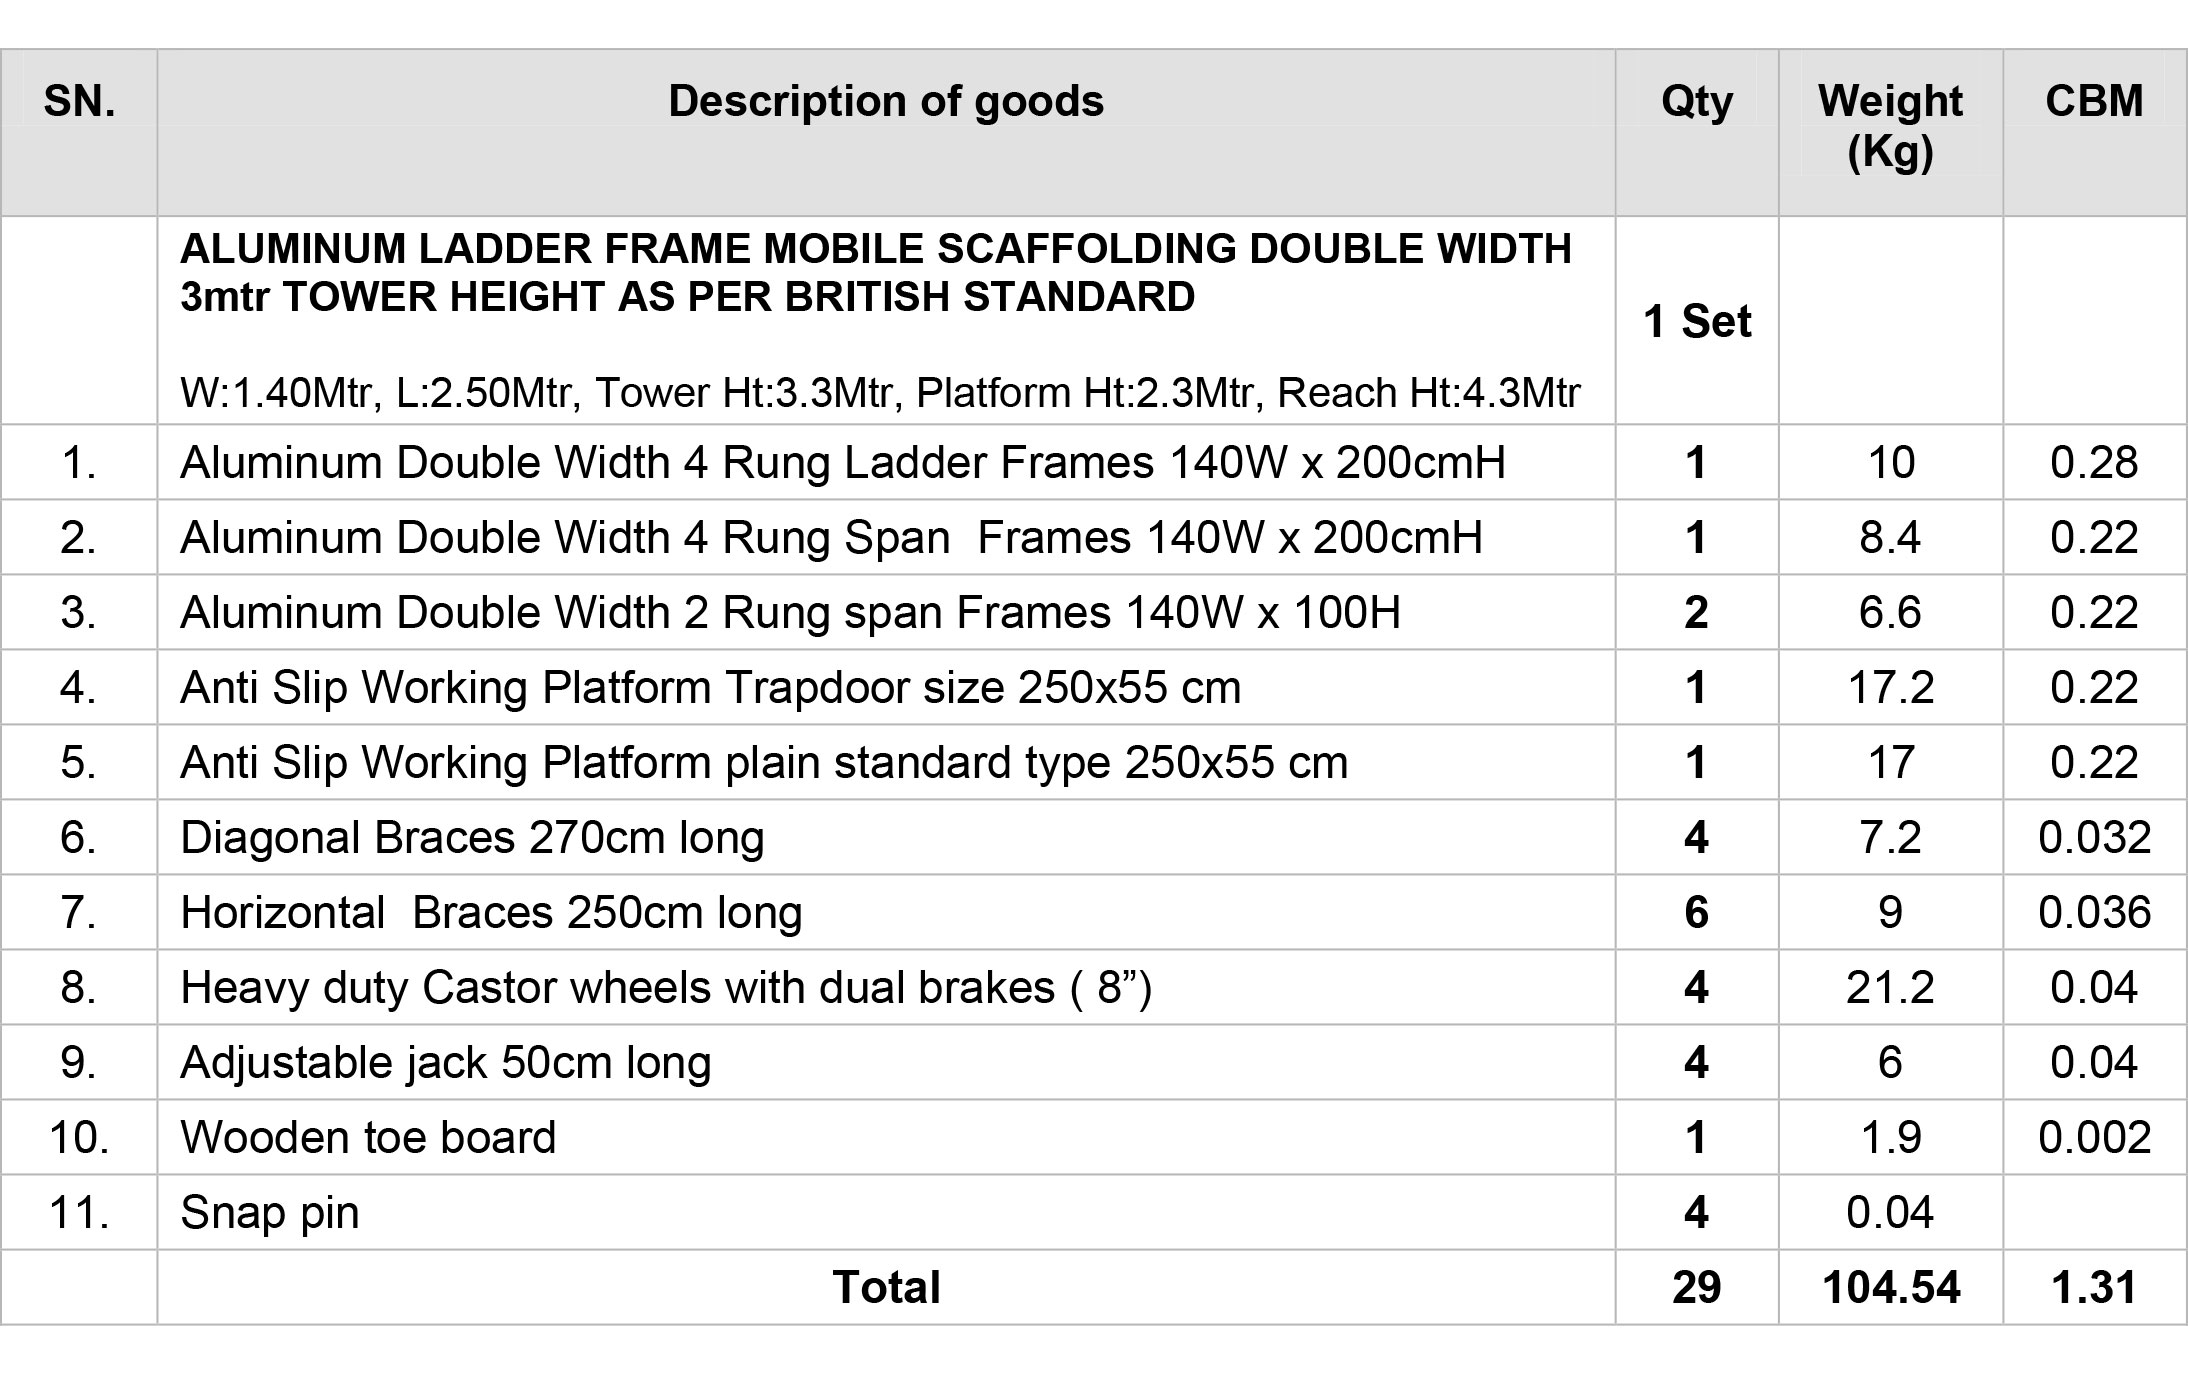Viewport: 2188px width, 1390px height.
Task: Click the '2 Rung span Frames' description
Action: point(790,613)
